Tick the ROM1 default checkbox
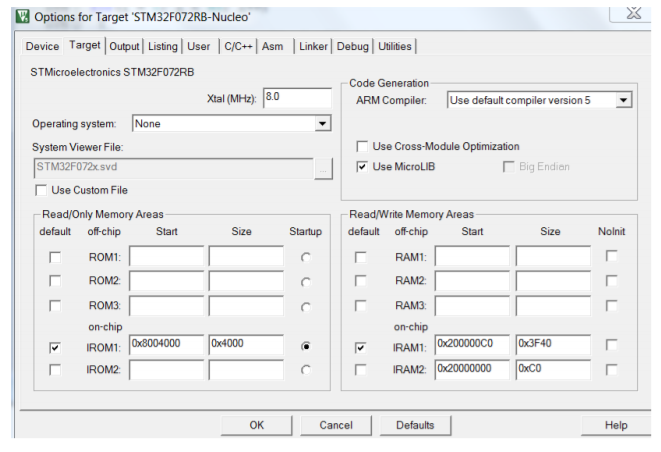 55,257
